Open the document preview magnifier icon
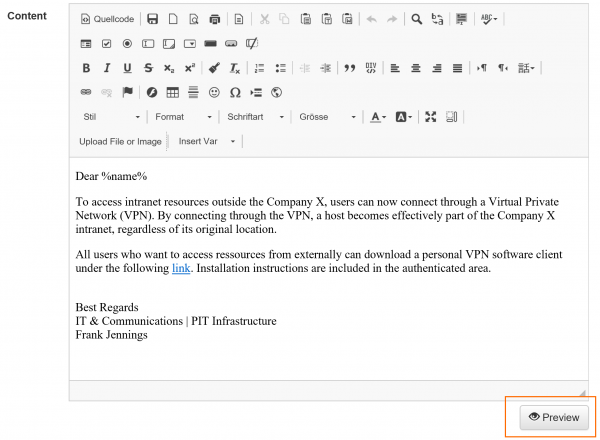Image resolution: width=600 pixels, height=440 pixels. coord(194,19)
